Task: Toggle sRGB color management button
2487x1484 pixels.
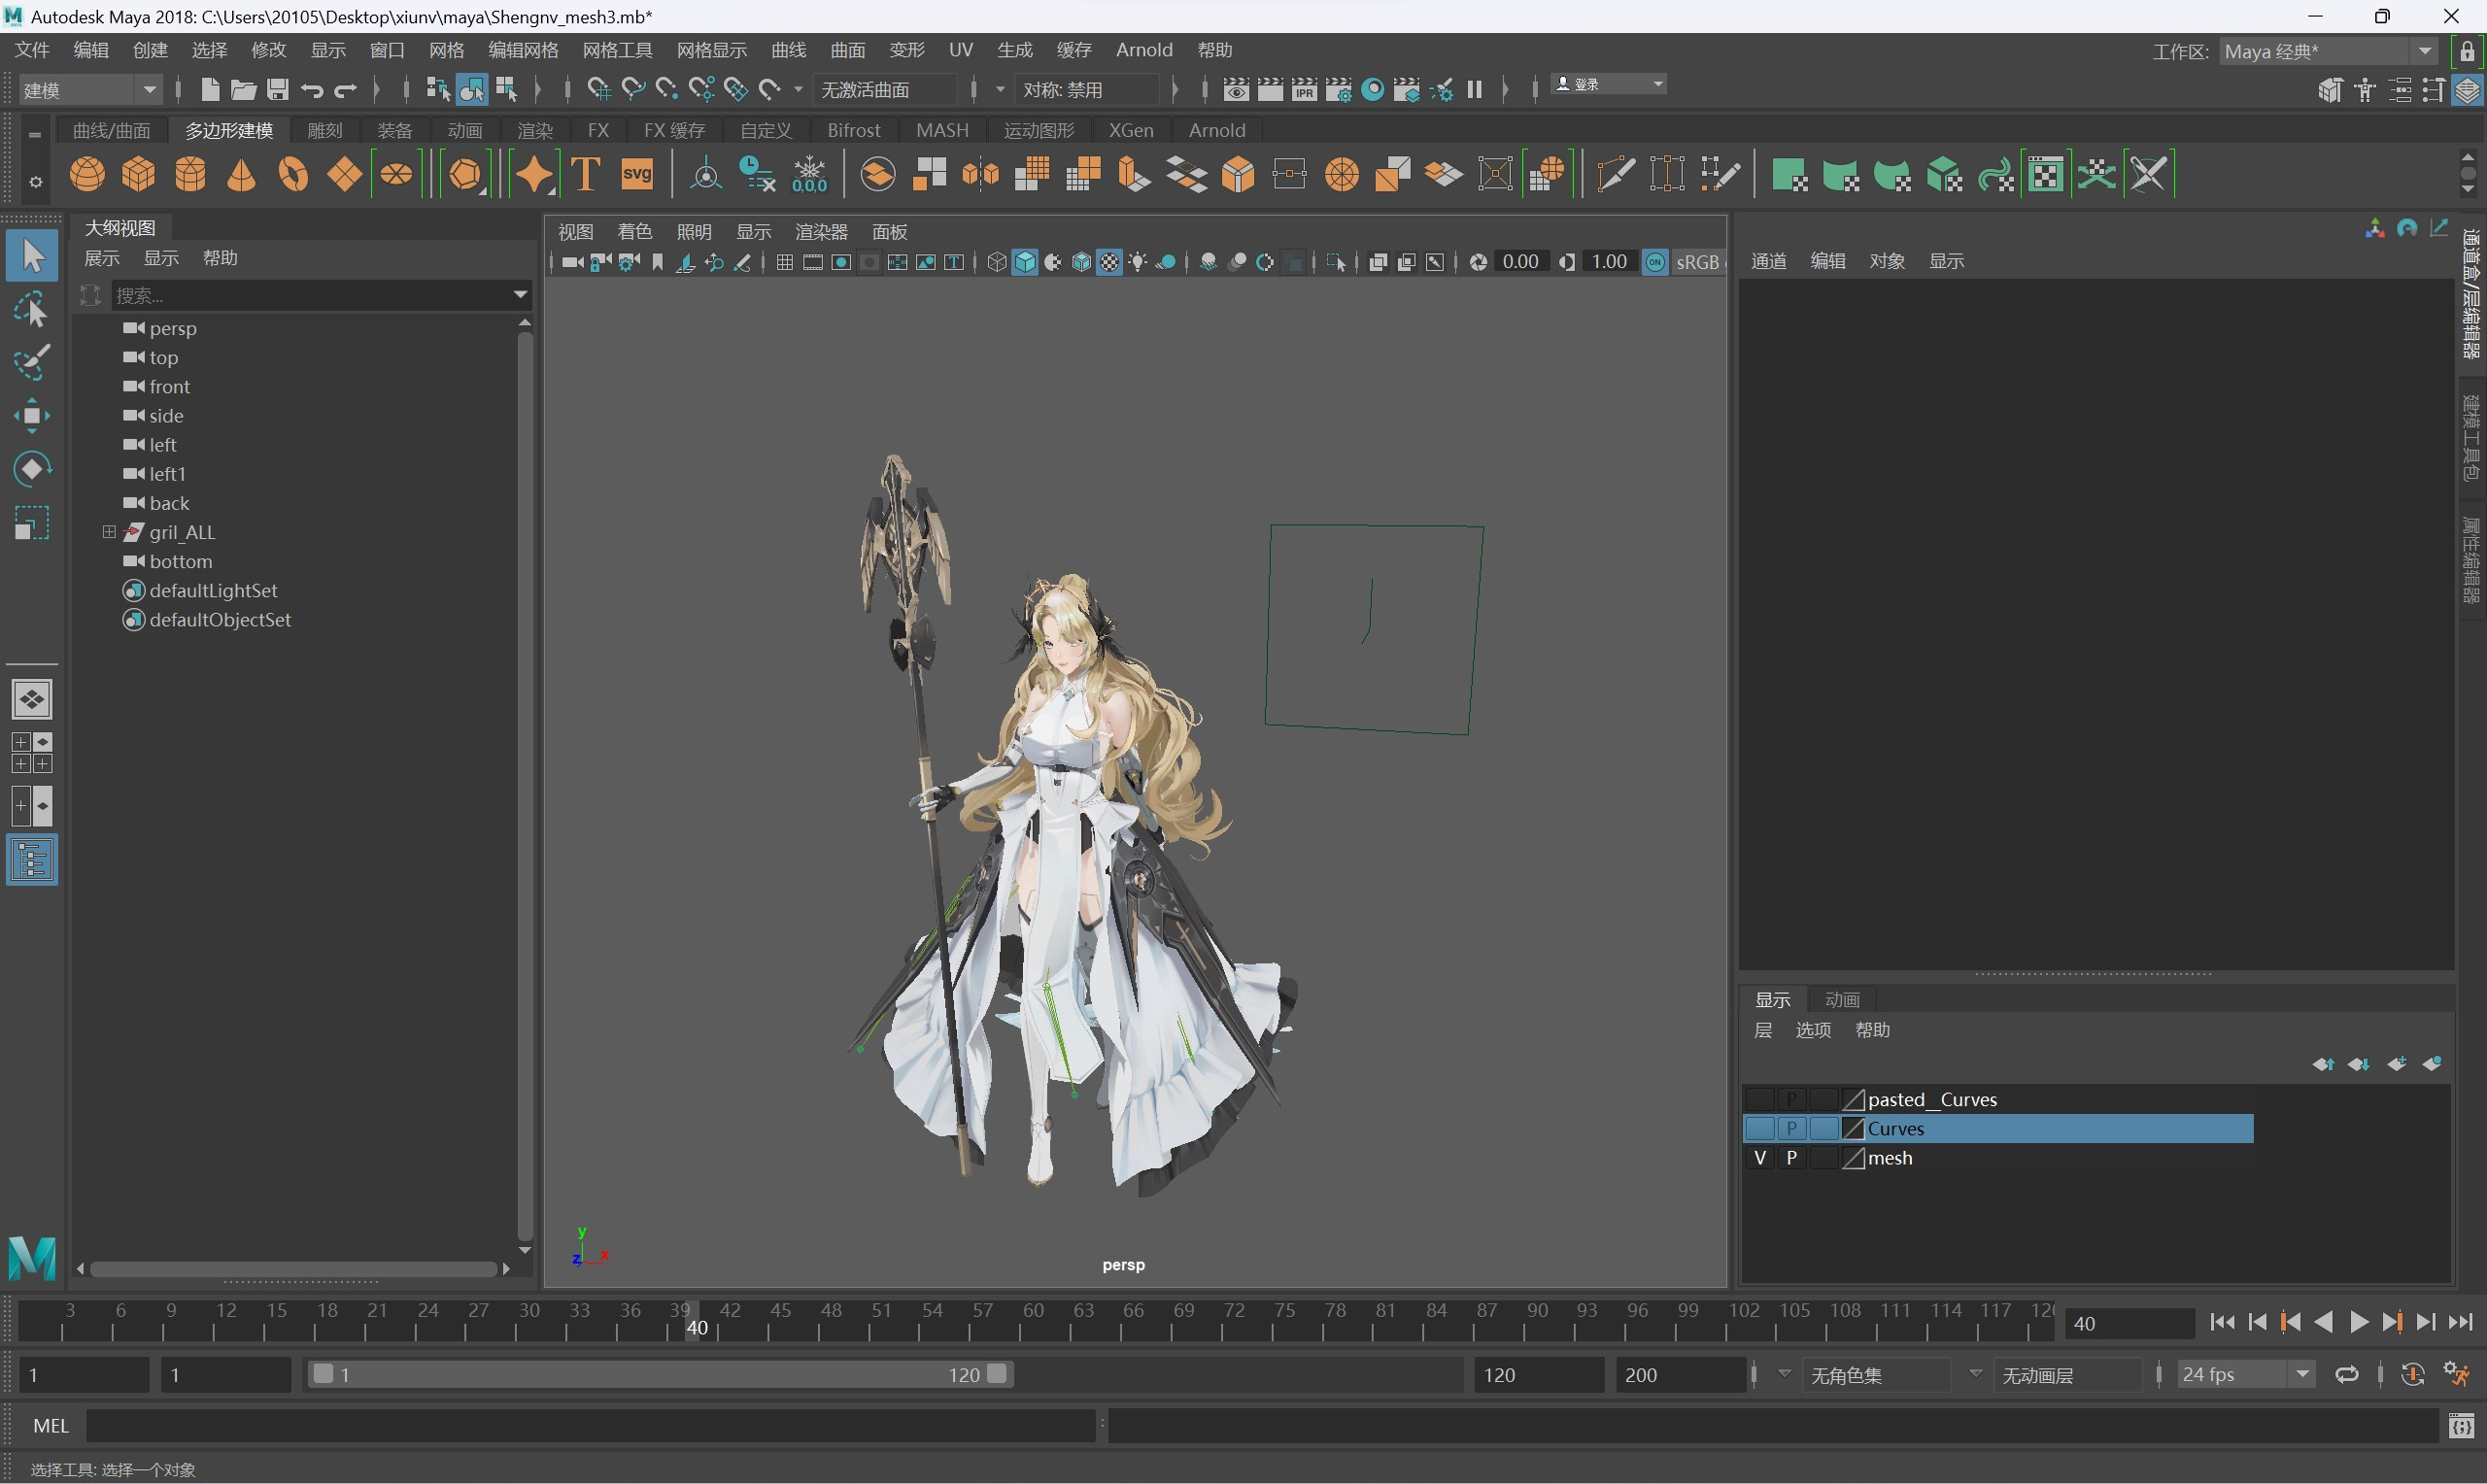Action: coord(1655,262)
